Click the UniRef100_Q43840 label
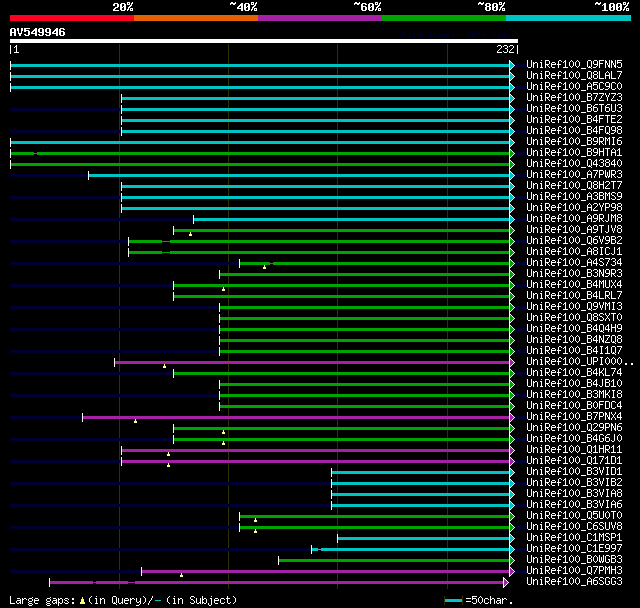Viewport: 640px width, 608px height. 574,164
